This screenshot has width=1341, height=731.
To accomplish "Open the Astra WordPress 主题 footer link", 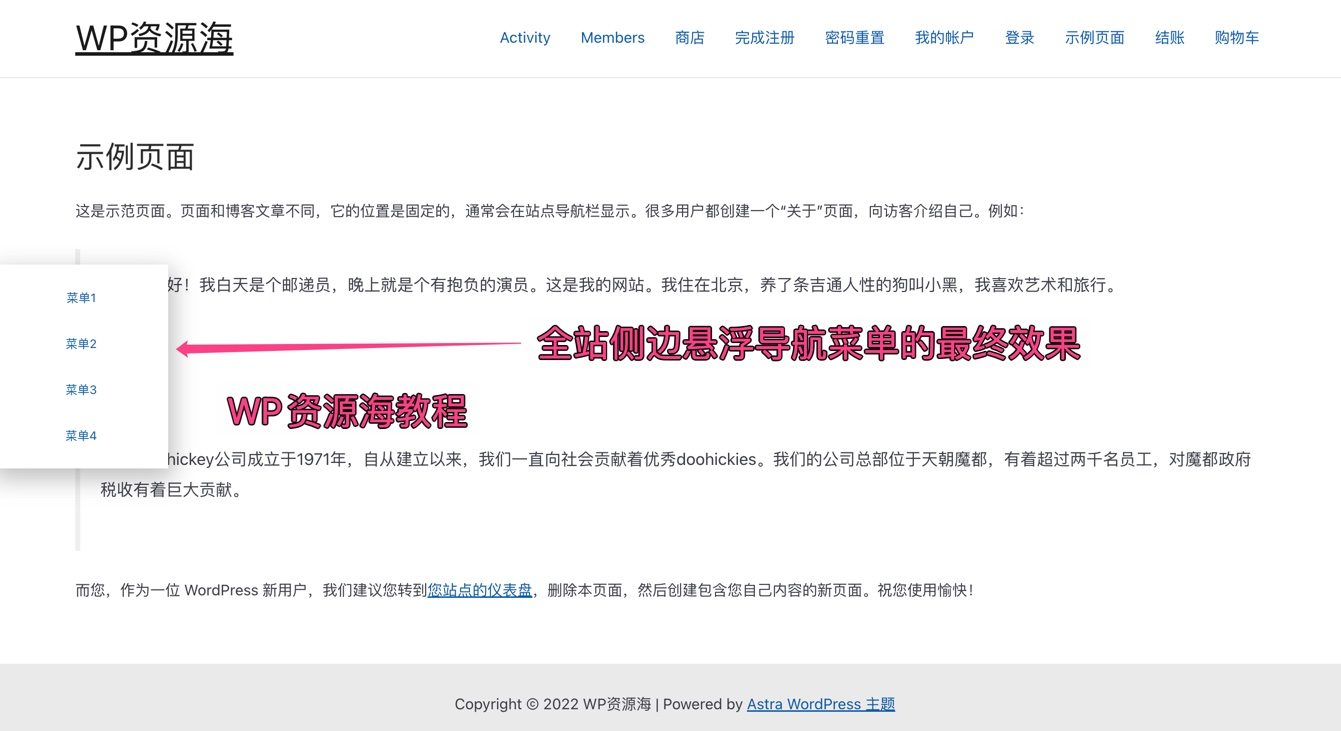I will pos(821,704).
